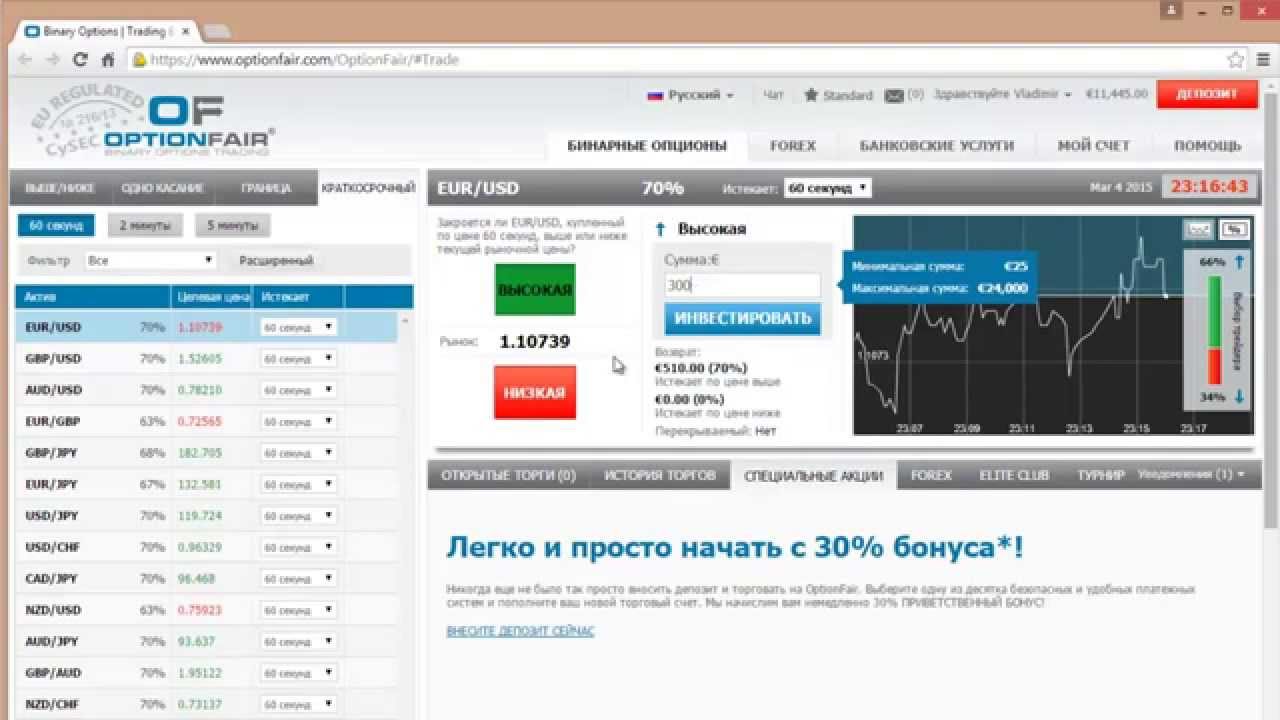Click the up arrow next to Высокая
The image size is (1280, 720).
click(660, 229)
